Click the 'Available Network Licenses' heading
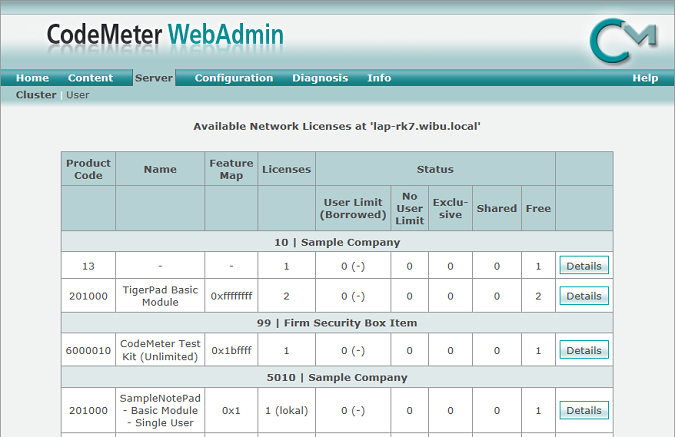The height and width of the screenshot is (437, 676). coord(337,126)
